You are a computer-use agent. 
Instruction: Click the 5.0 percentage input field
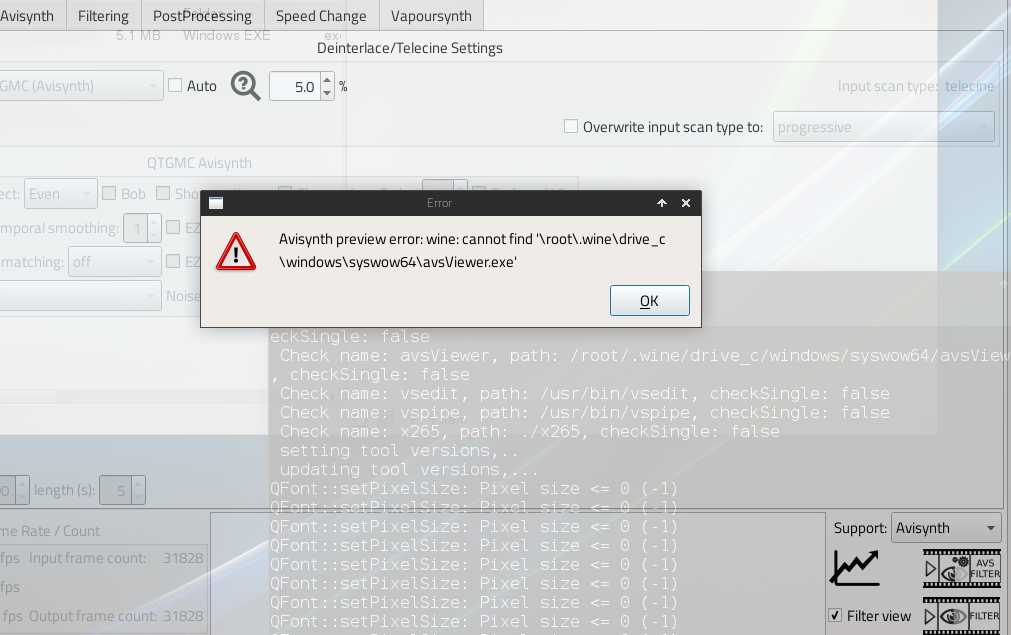coord(295,86)
